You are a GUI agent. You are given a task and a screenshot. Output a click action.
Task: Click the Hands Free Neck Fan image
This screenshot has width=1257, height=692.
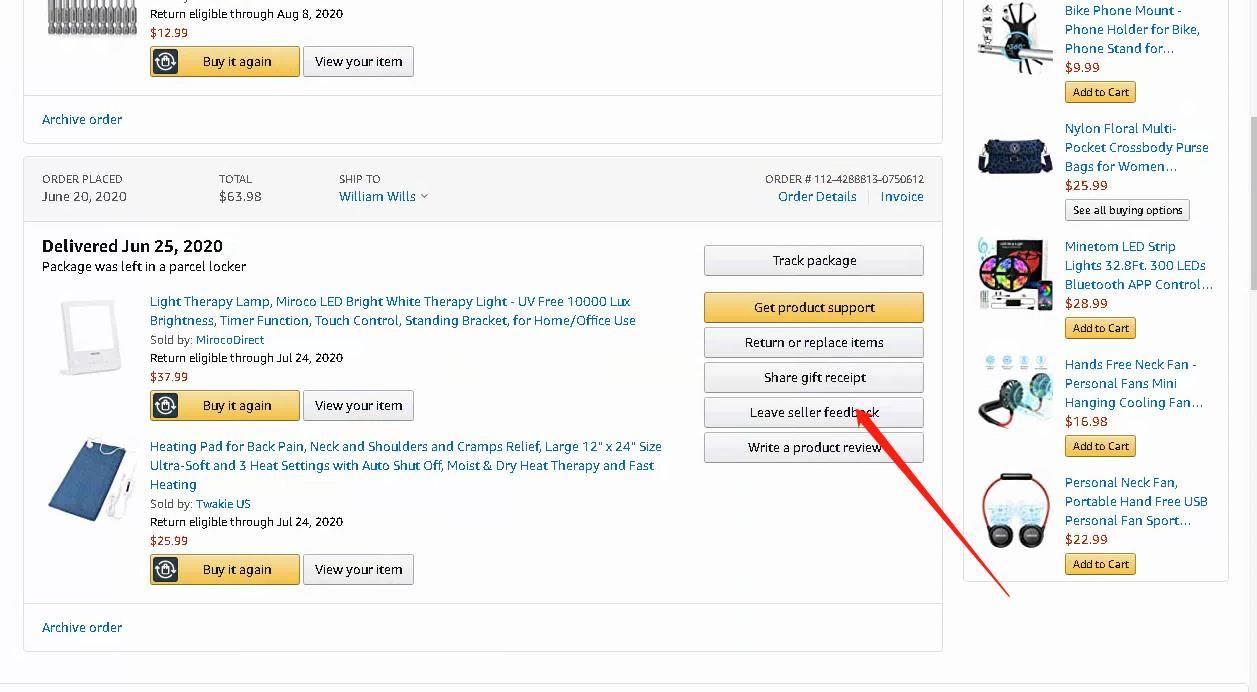[1015, 392]
